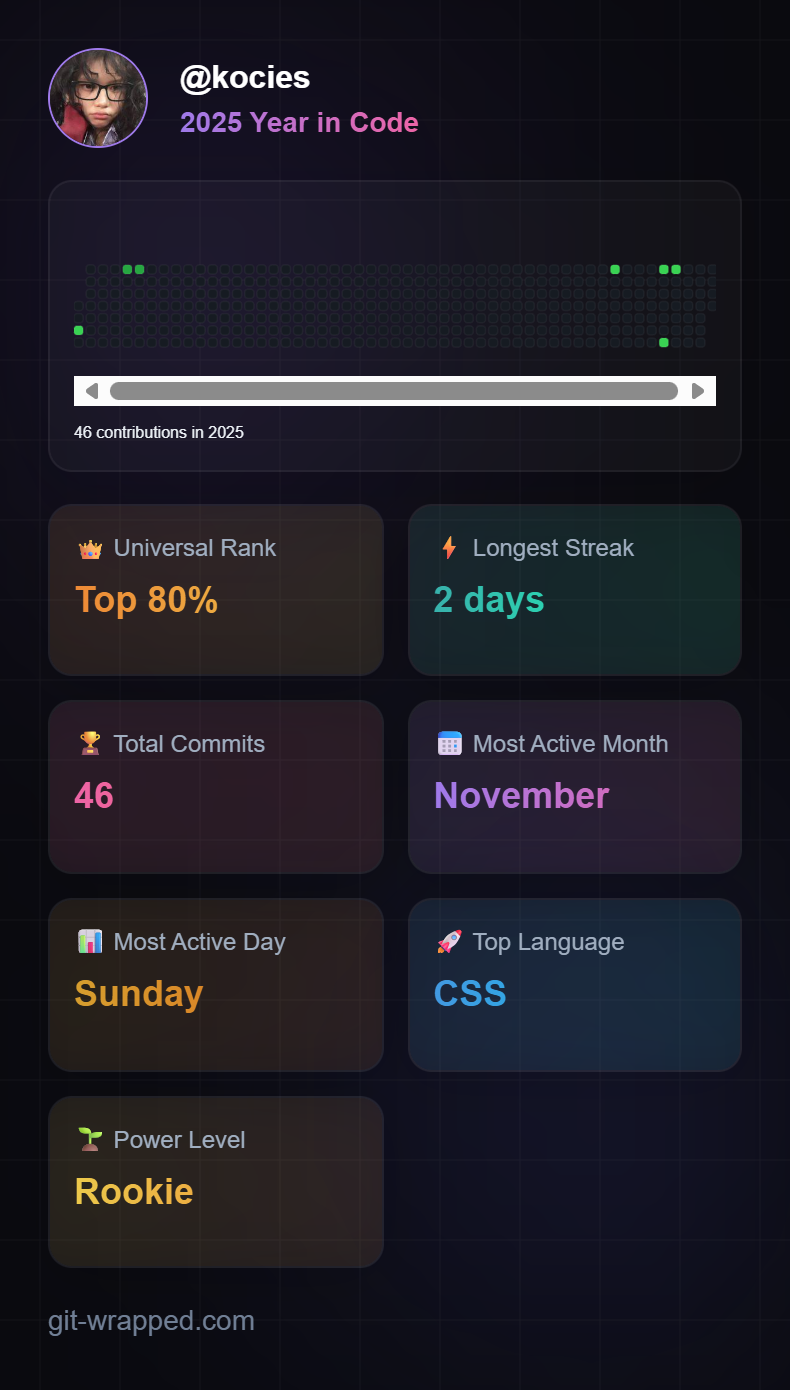Click the left scroll arrow under contribution graph

(x=92, y=391)
